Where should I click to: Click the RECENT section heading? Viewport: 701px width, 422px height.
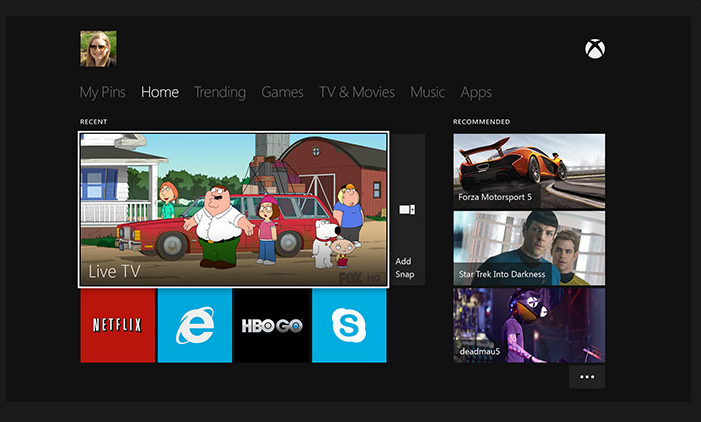[93, 122]
